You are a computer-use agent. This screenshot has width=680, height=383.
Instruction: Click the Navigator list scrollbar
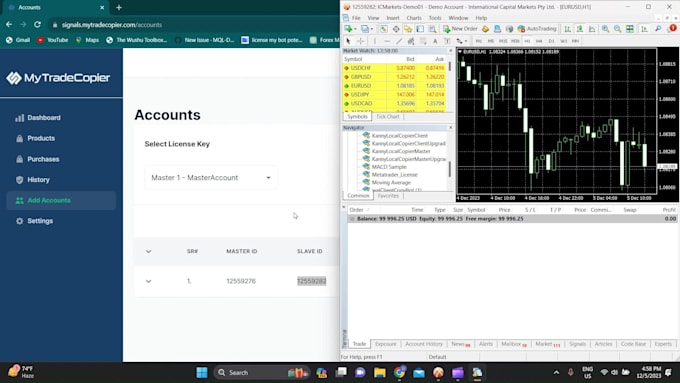click(450, 169)
